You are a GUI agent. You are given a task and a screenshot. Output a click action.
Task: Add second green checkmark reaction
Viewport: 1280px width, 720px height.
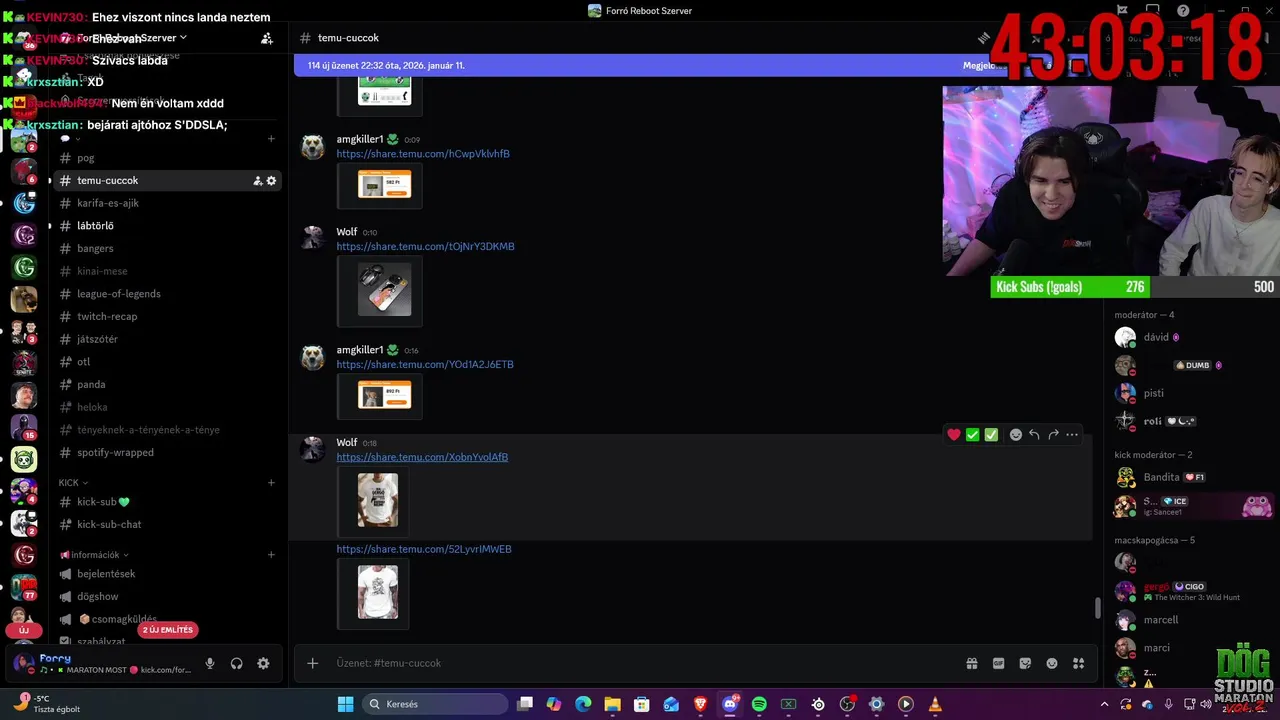click(x=991, y=434)
